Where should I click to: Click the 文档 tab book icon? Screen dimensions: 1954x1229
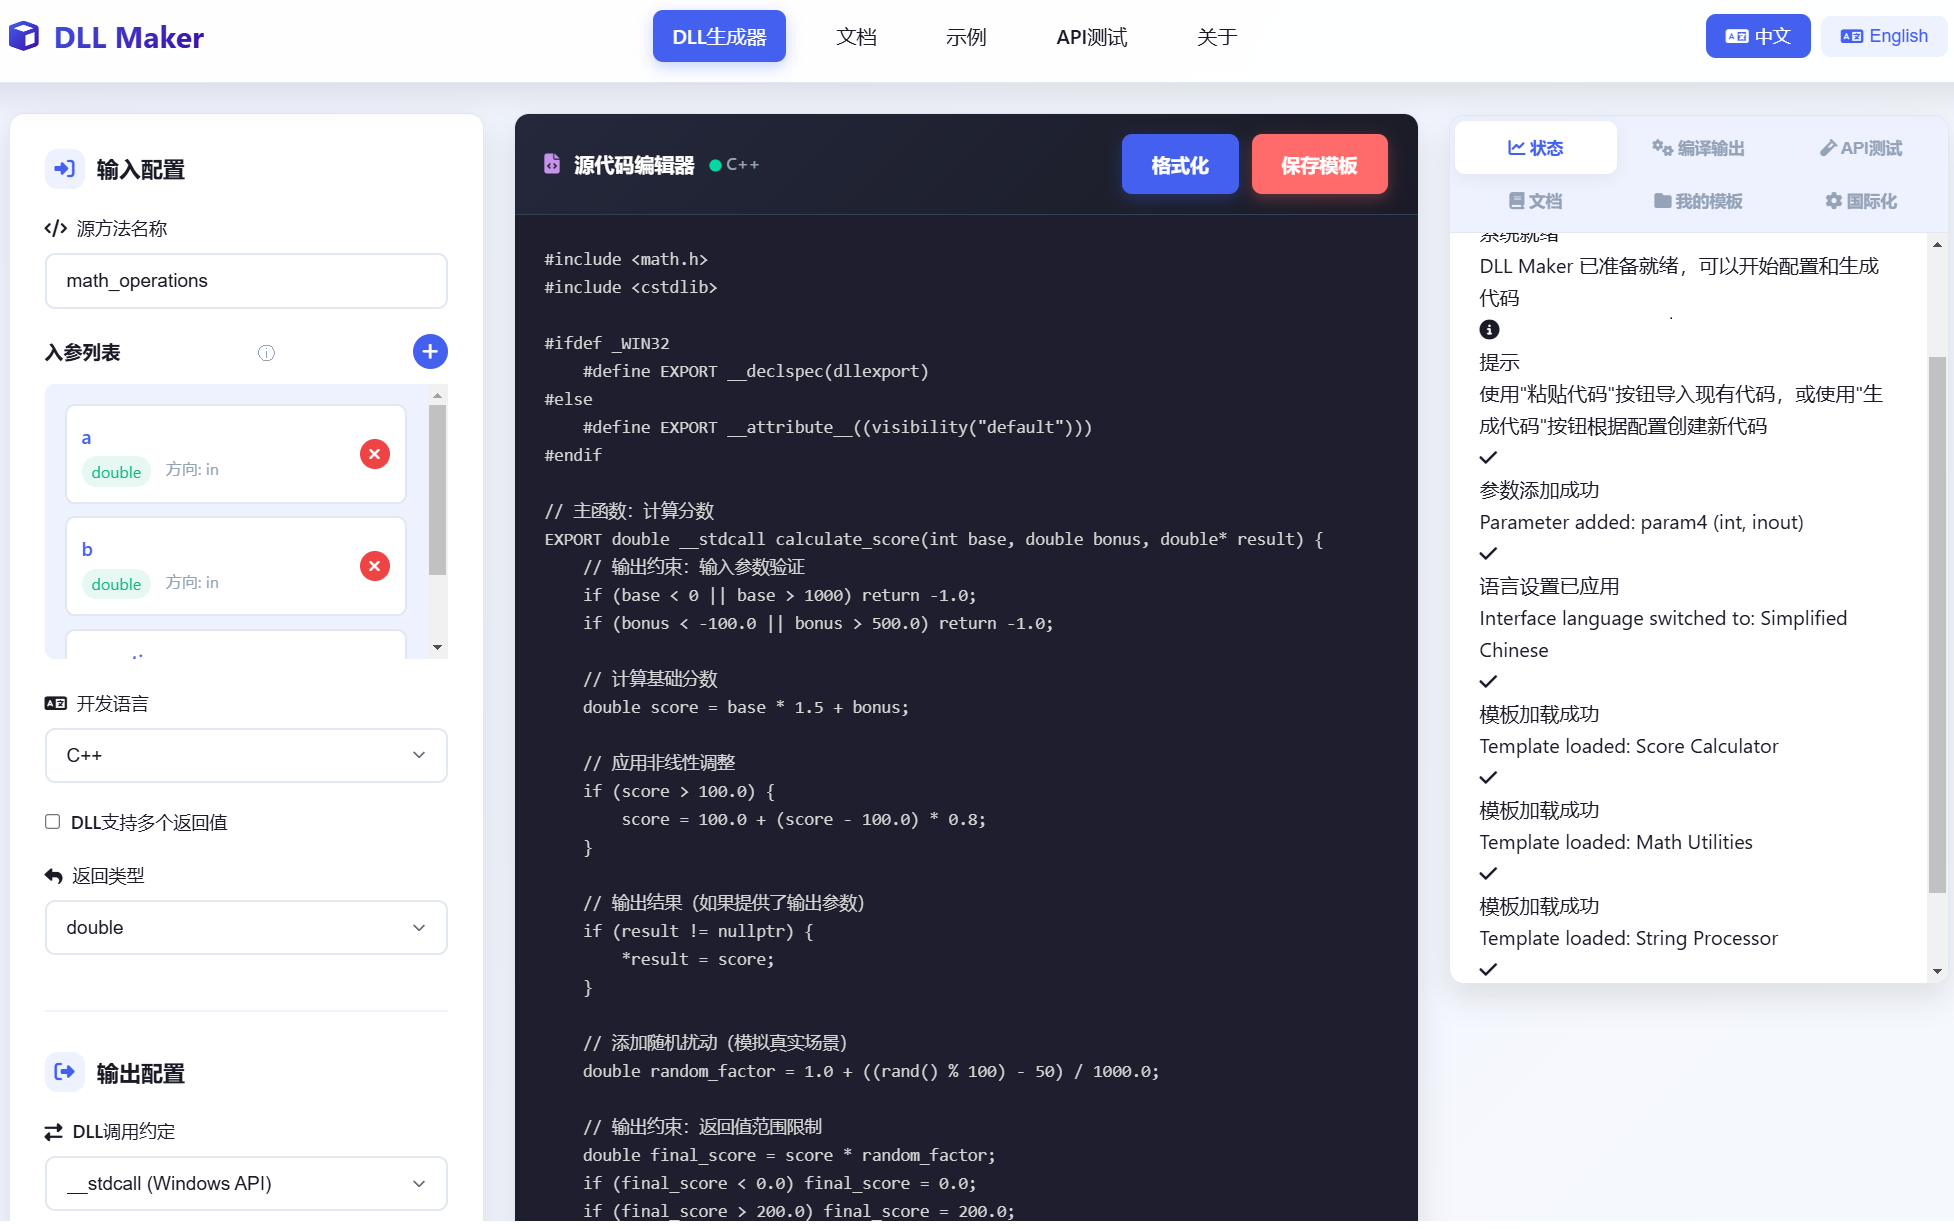click(x=1516, y=201)
